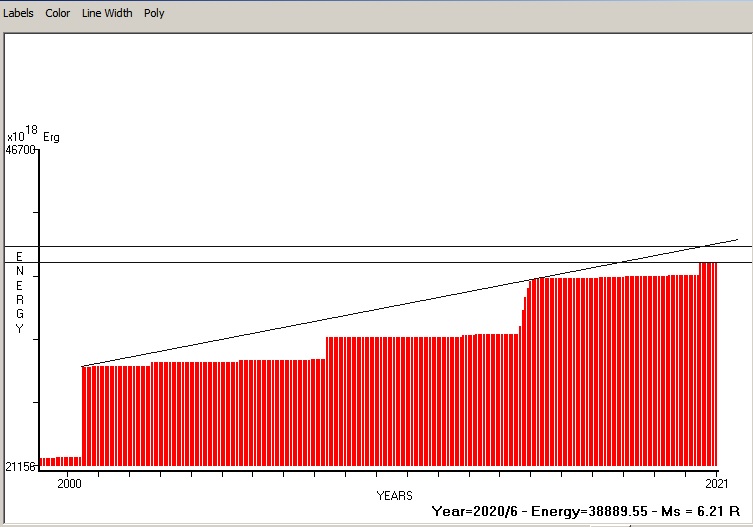Click the vertical ENERGY axis title
Screen dimensions: 753x527
[19, 293]
